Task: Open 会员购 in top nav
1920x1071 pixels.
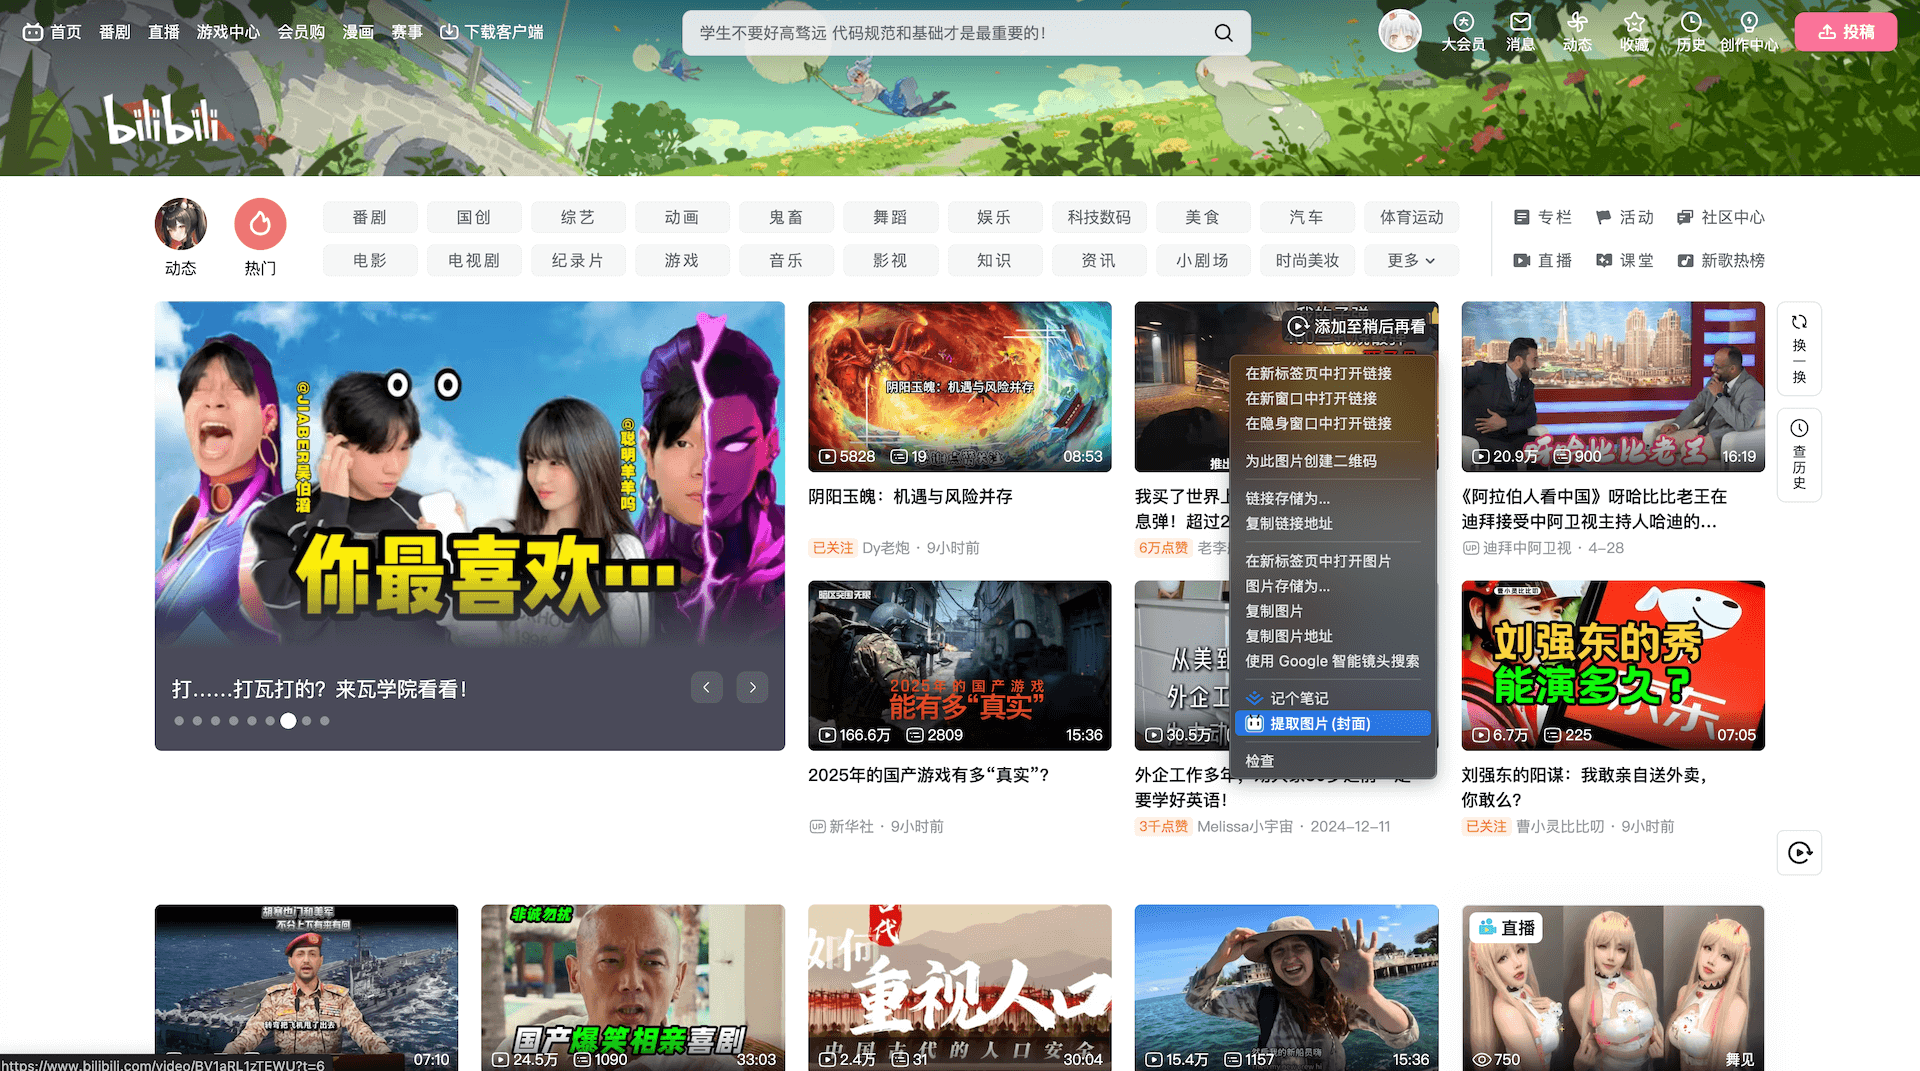Action: pyautogui.click(x=301, y=32)
